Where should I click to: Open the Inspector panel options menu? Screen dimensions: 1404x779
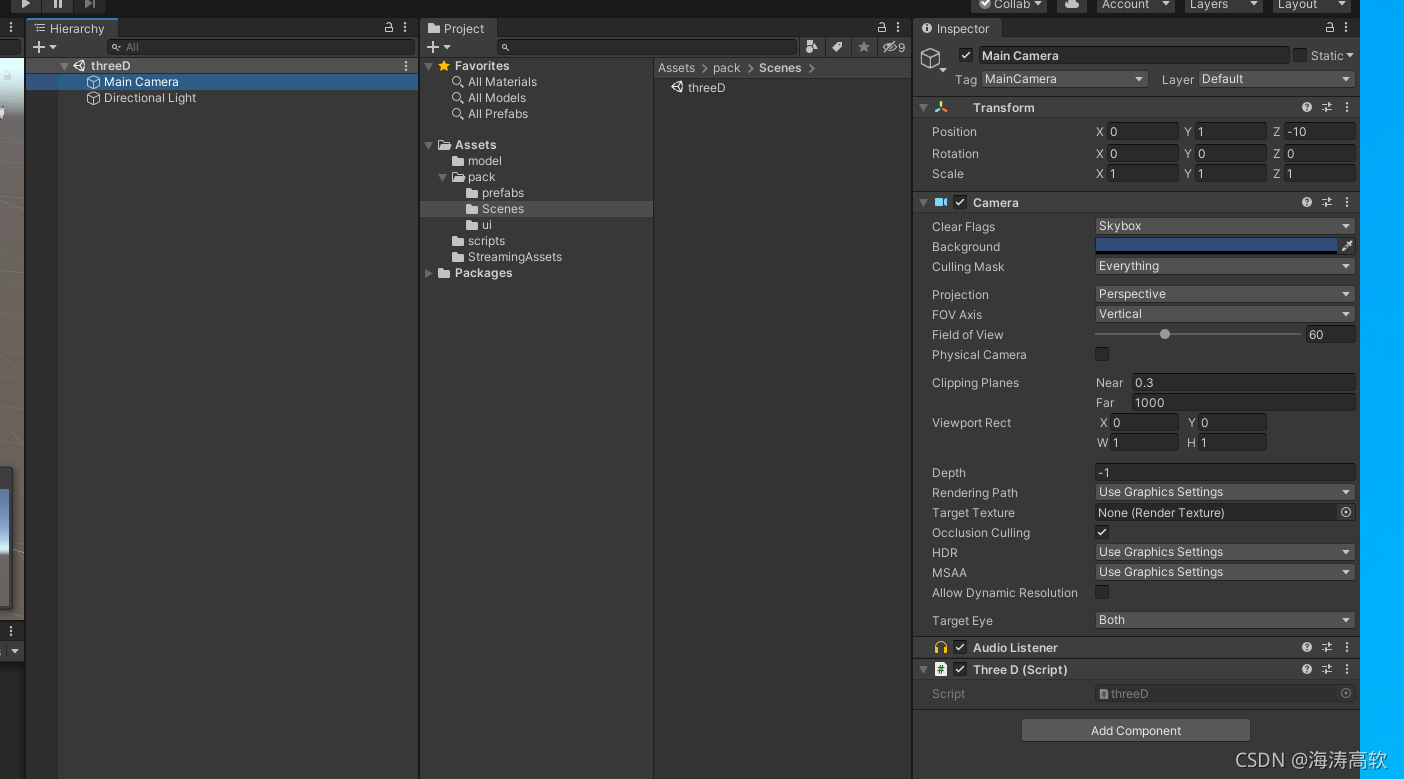coord(1346,28)
